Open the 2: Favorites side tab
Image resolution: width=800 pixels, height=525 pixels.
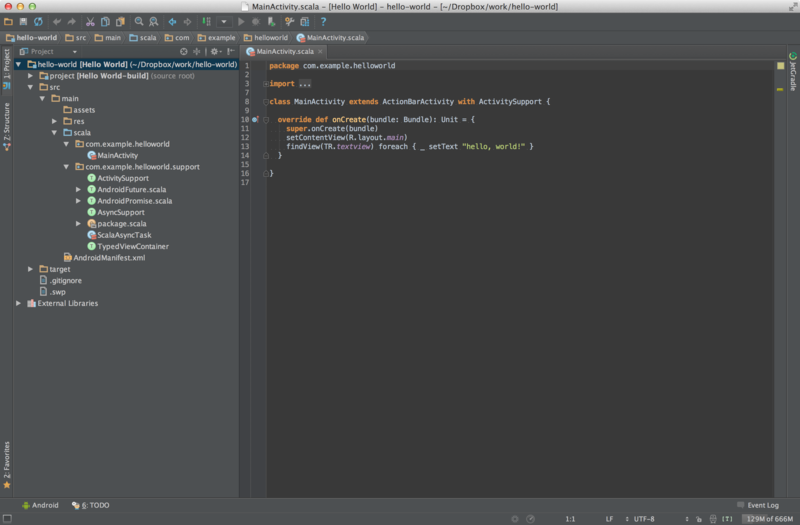click(6, 464)
